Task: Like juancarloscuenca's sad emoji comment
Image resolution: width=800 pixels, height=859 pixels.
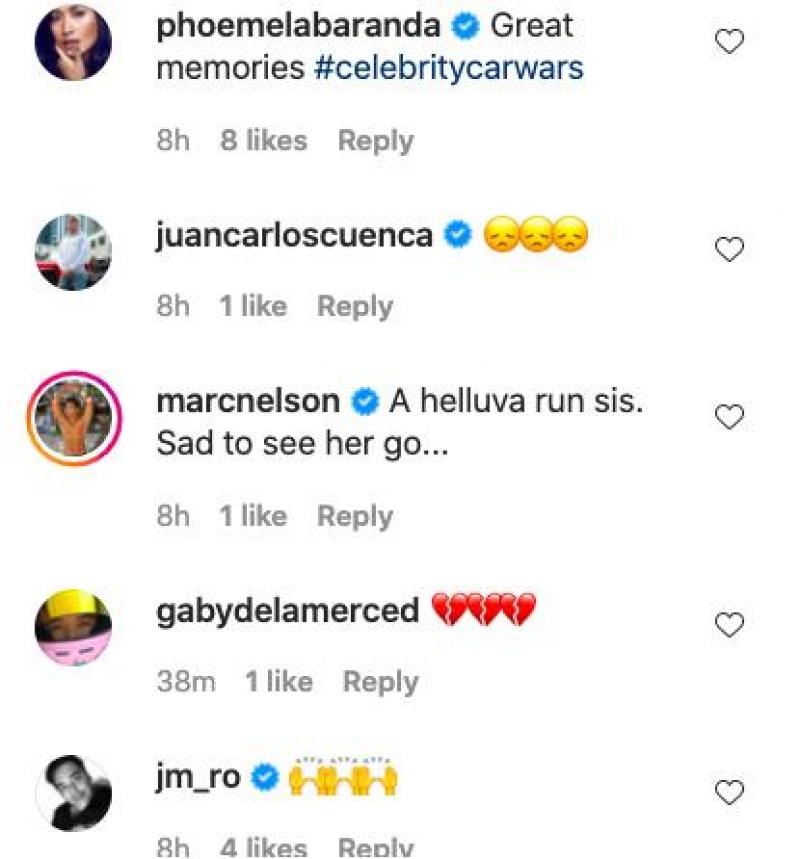Action: pos(729,249)
